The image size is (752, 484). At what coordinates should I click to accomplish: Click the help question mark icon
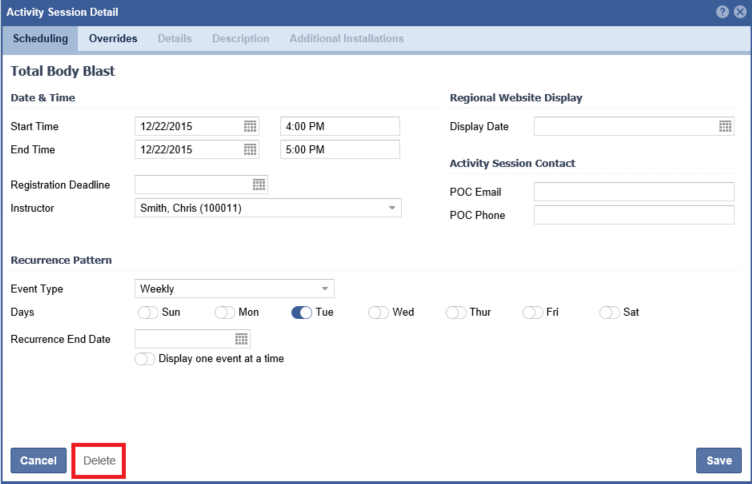pos(722,11)
